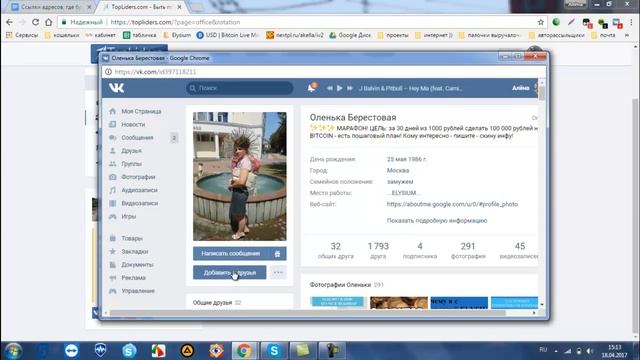640x360 pixels.
Task: Click the 4 подписчика counter
Action: point(420,251)
